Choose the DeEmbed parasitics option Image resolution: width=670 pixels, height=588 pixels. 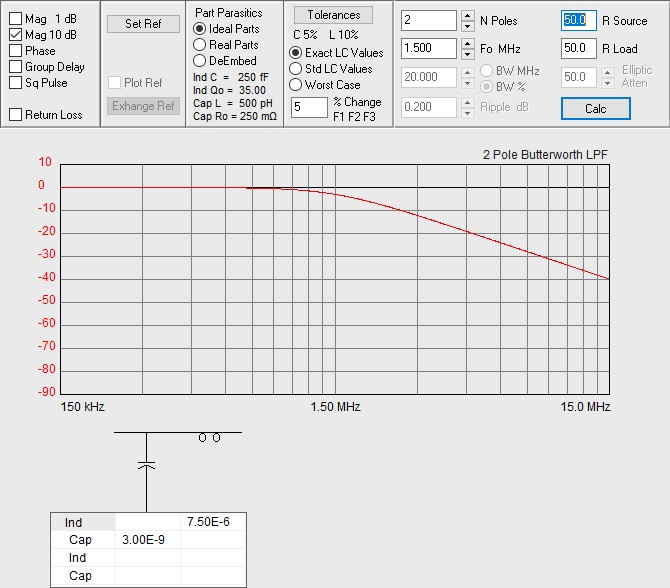click(x=200, y=61)
